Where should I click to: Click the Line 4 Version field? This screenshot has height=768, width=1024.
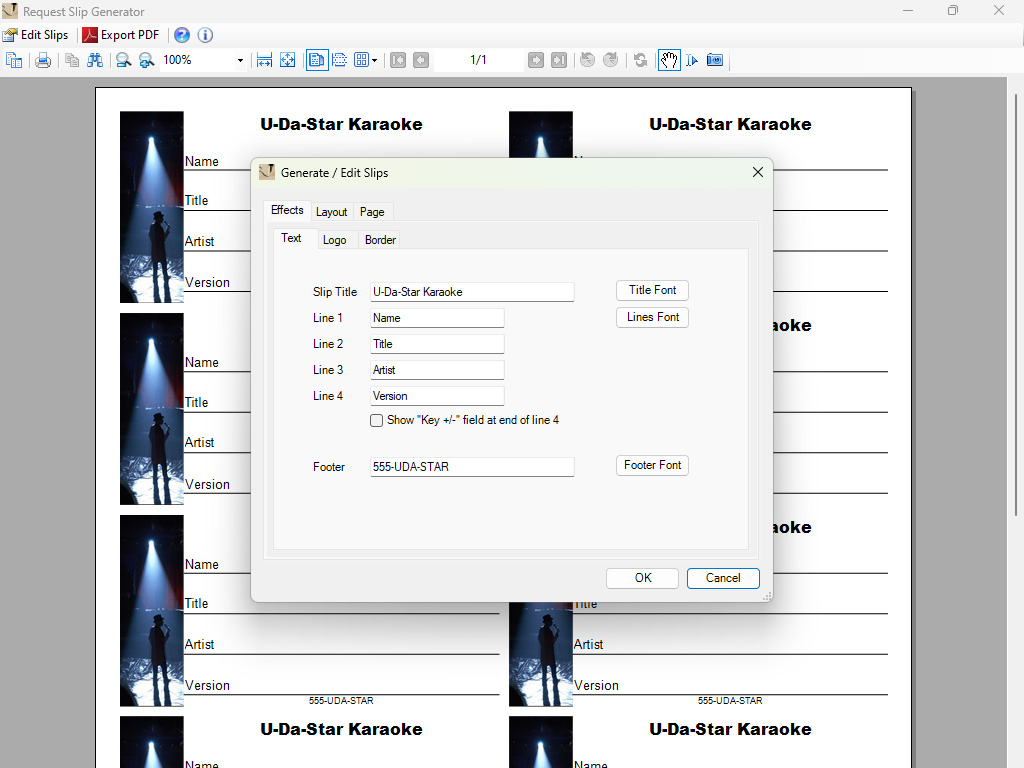click(438, 396)
